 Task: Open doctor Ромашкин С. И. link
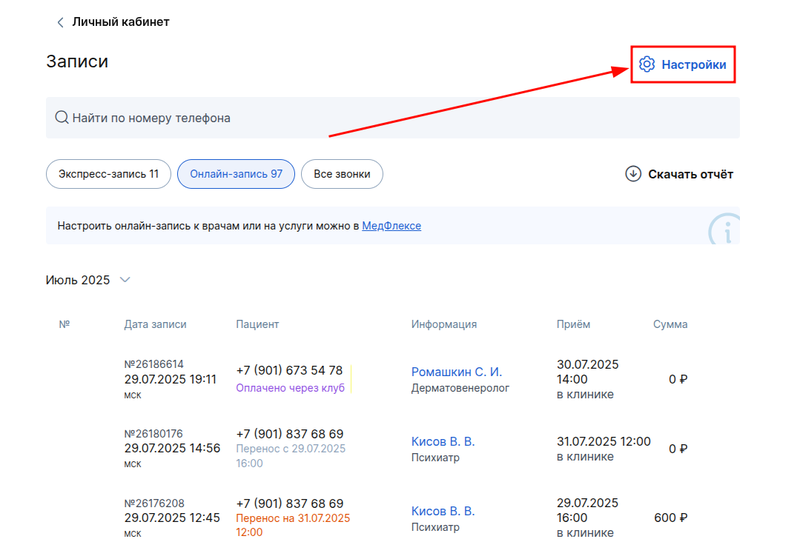point(457,372)
